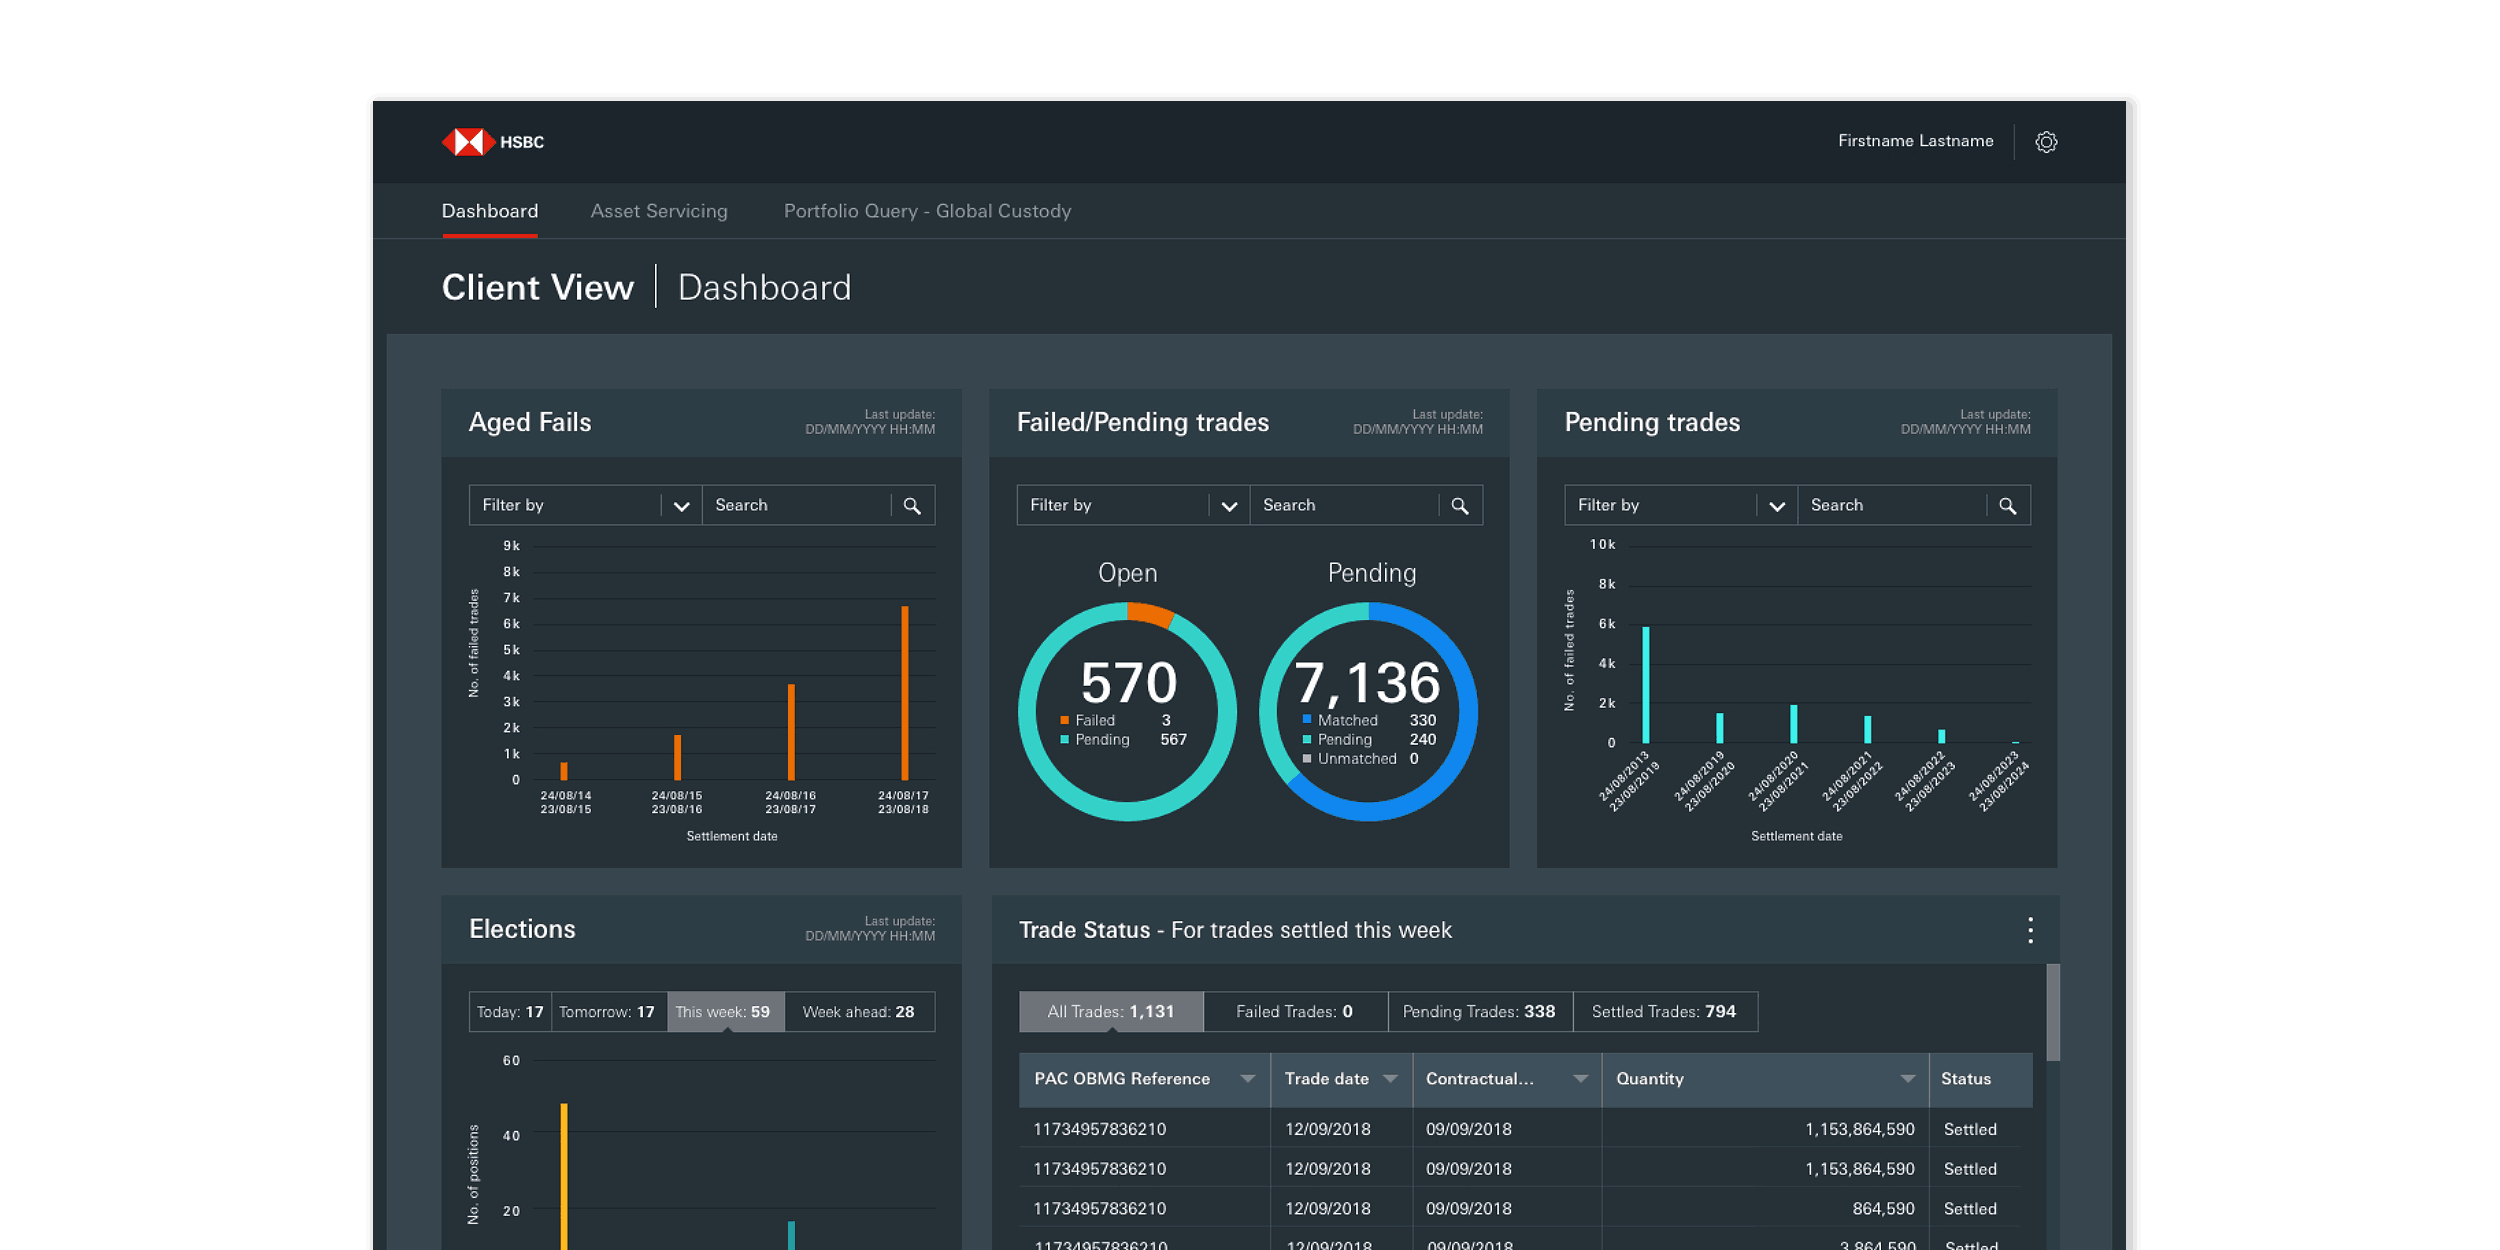Click Pending donut chart 7,136 total
This screenshot has width=2500, height=1250.
point(1367,683)
